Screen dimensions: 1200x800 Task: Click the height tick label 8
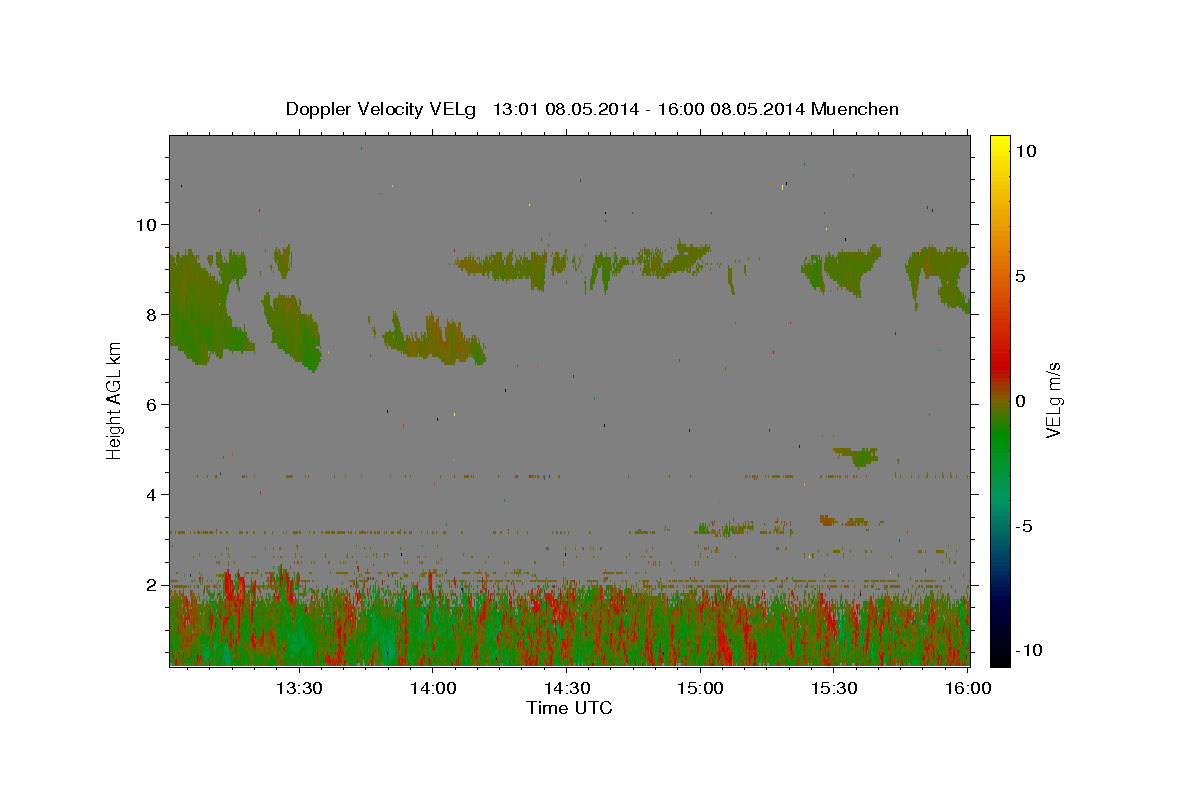click(151, 314)
